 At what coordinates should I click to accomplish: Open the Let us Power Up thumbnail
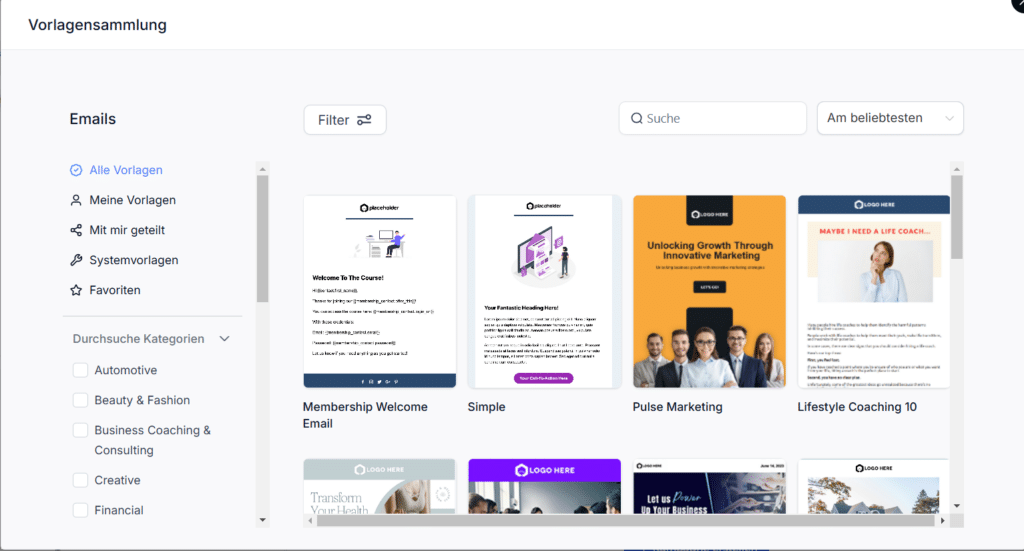pos(709,486)
